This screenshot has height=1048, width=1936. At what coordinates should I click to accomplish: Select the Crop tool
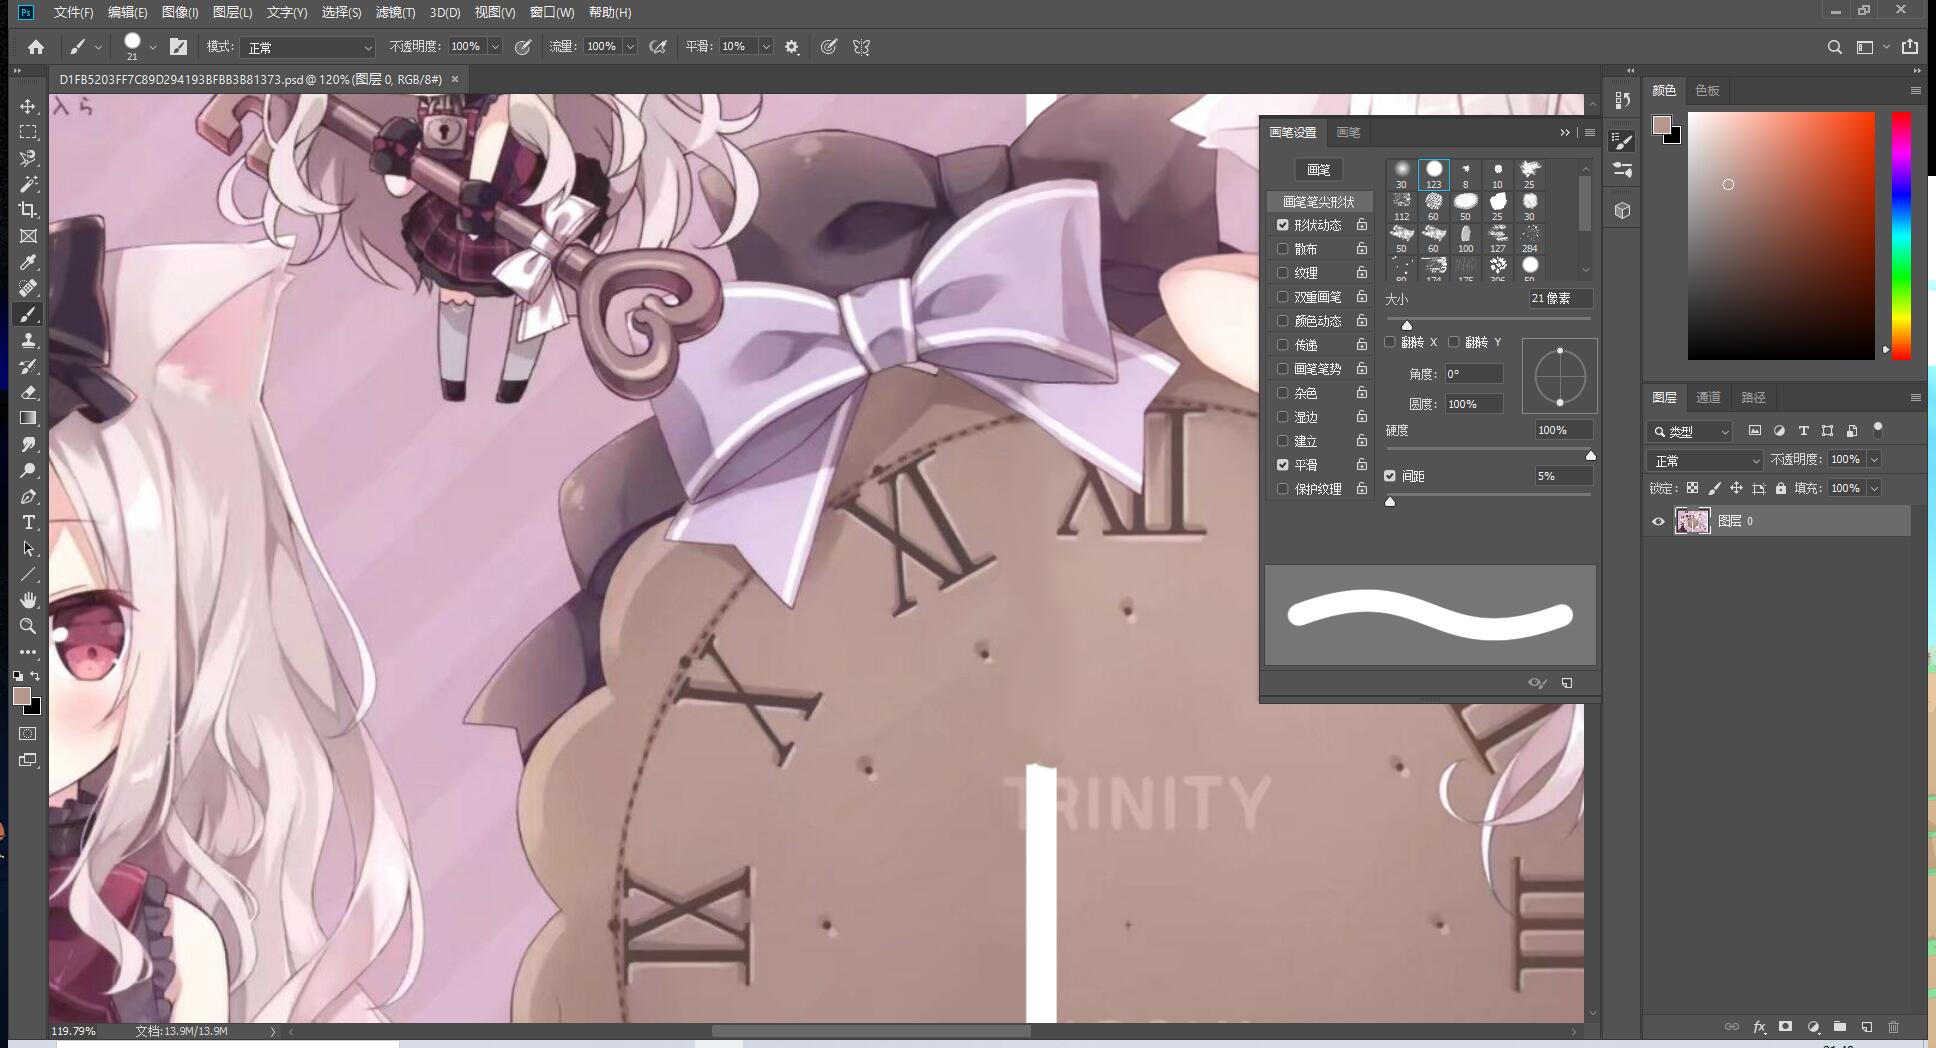point(28,210)
